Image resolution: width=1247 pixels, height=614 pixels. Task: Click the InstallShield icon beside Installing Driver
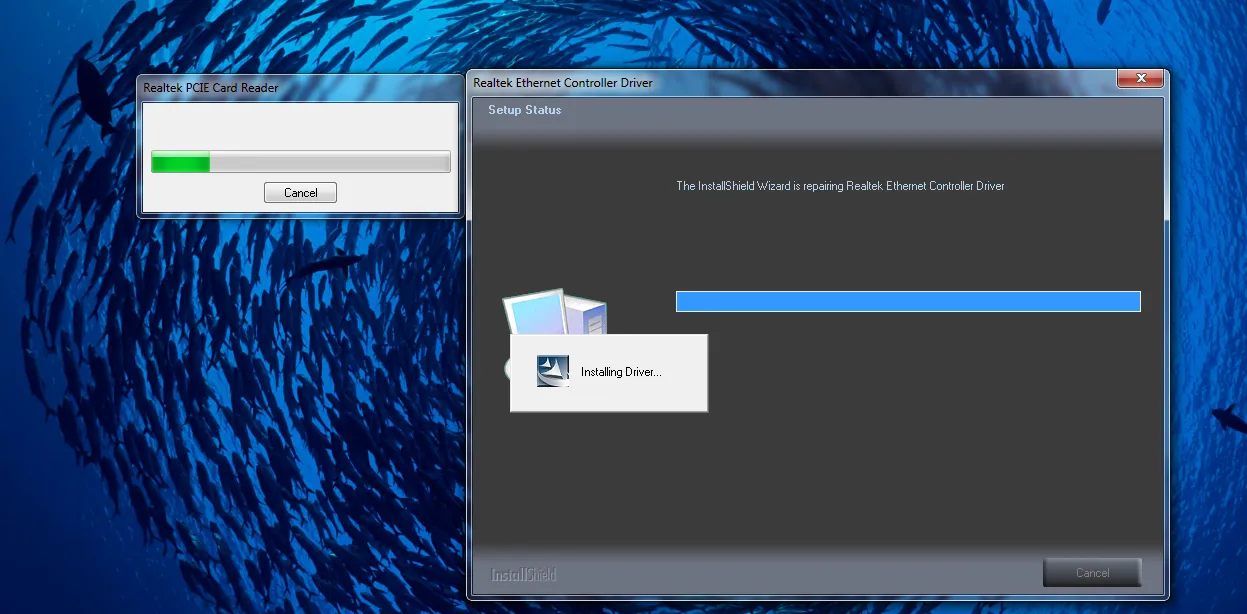553,371
